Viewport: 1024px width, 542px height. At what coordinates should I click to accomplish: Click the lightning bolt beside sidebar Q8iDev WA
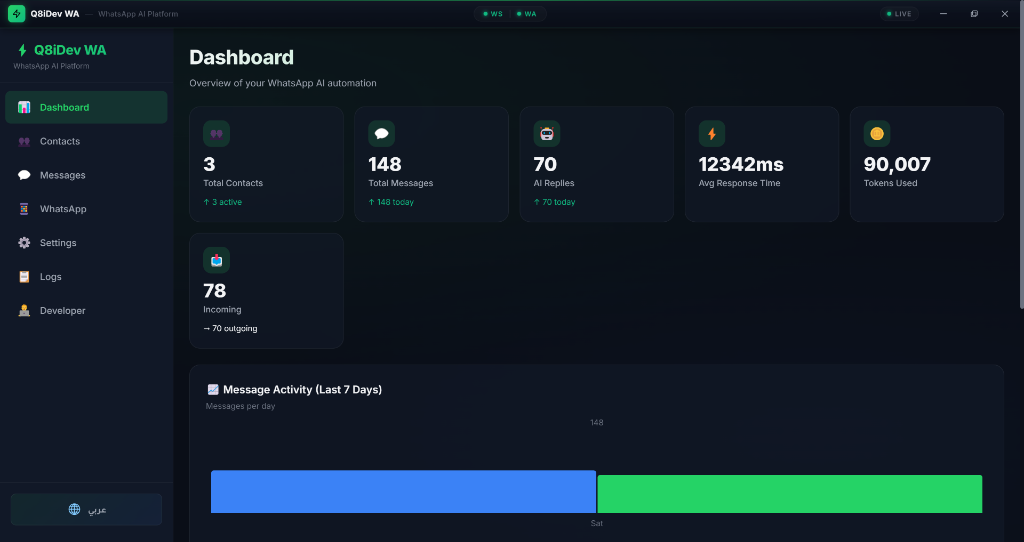click(x=22, y=50)
